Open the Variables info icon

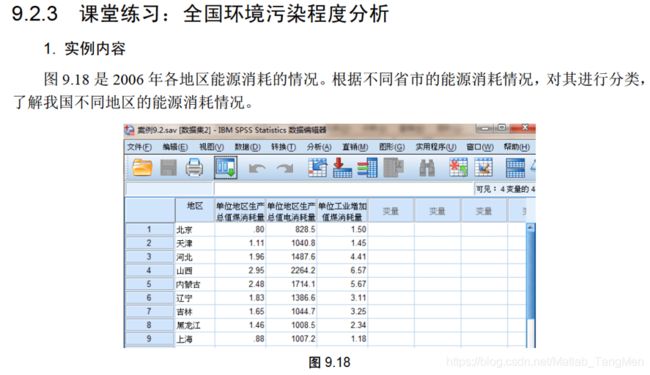(367, 167)
